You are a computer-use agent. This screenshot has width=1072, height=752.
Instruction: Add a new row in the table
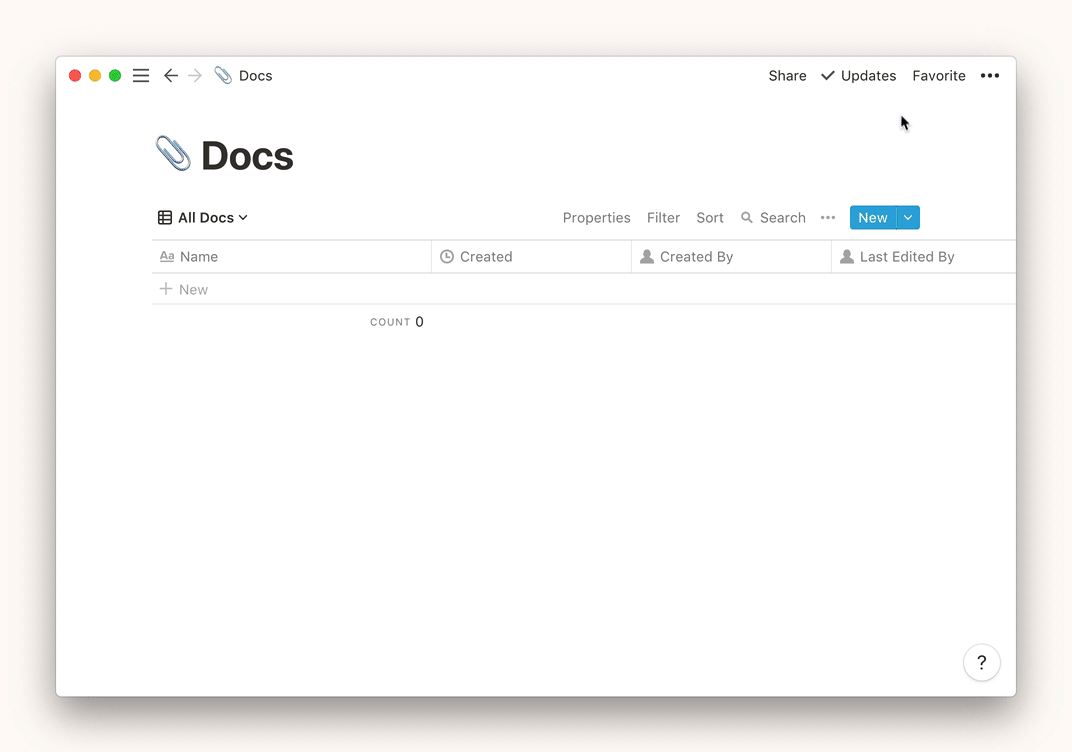point(184,290)
